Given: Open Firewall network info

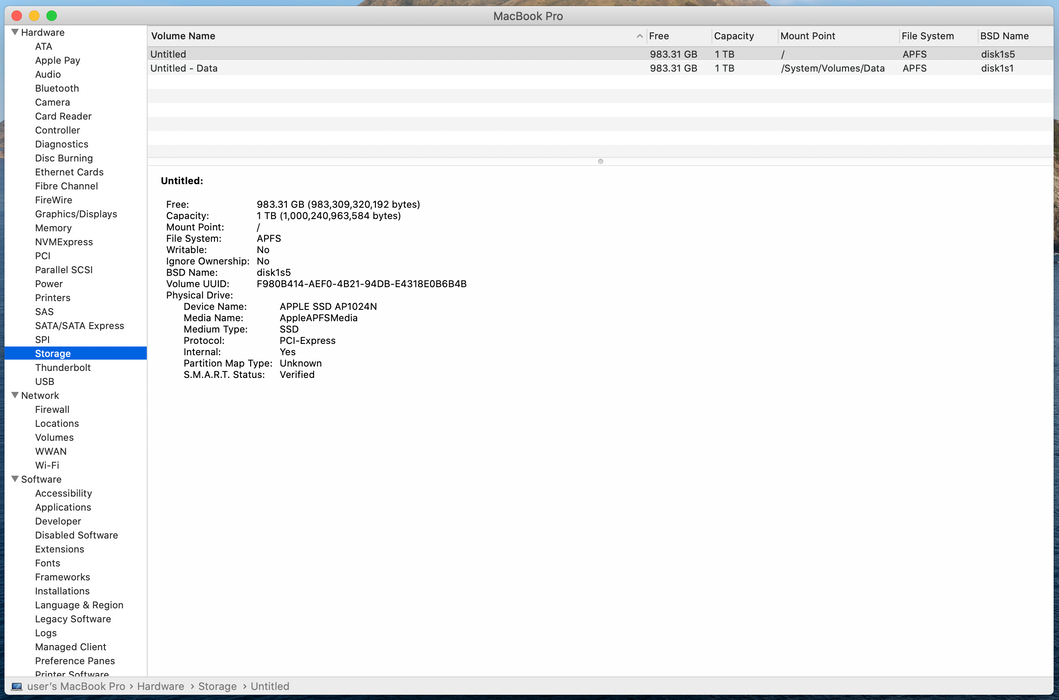Looking at the screenshot, I should 52,409.
